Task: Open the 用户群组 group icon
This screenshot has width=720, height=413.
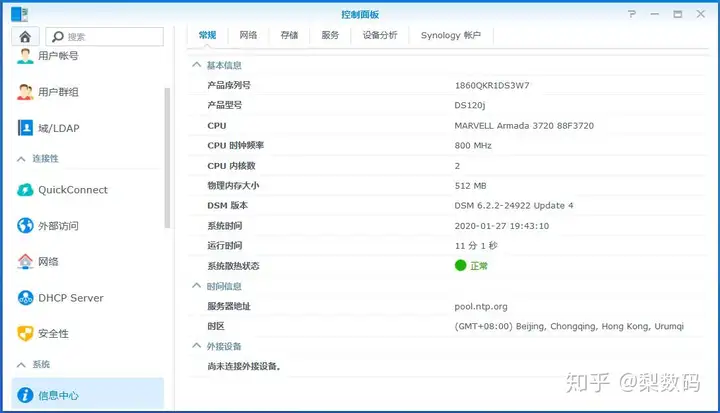Action: coord(25,92)
